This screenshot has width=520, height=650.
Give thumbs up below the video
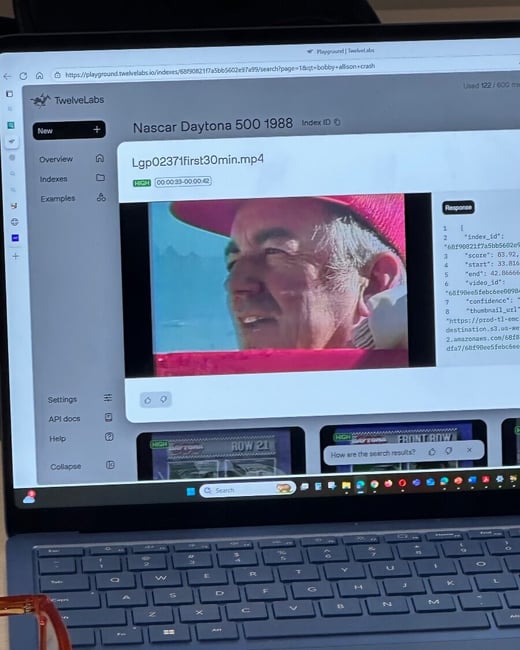(148, 400)
